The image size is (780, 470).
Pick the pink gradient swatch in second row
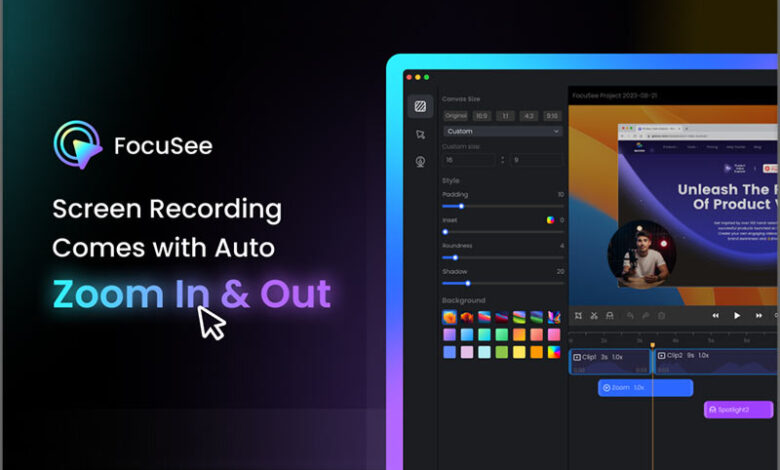click(x=554, y=335)
